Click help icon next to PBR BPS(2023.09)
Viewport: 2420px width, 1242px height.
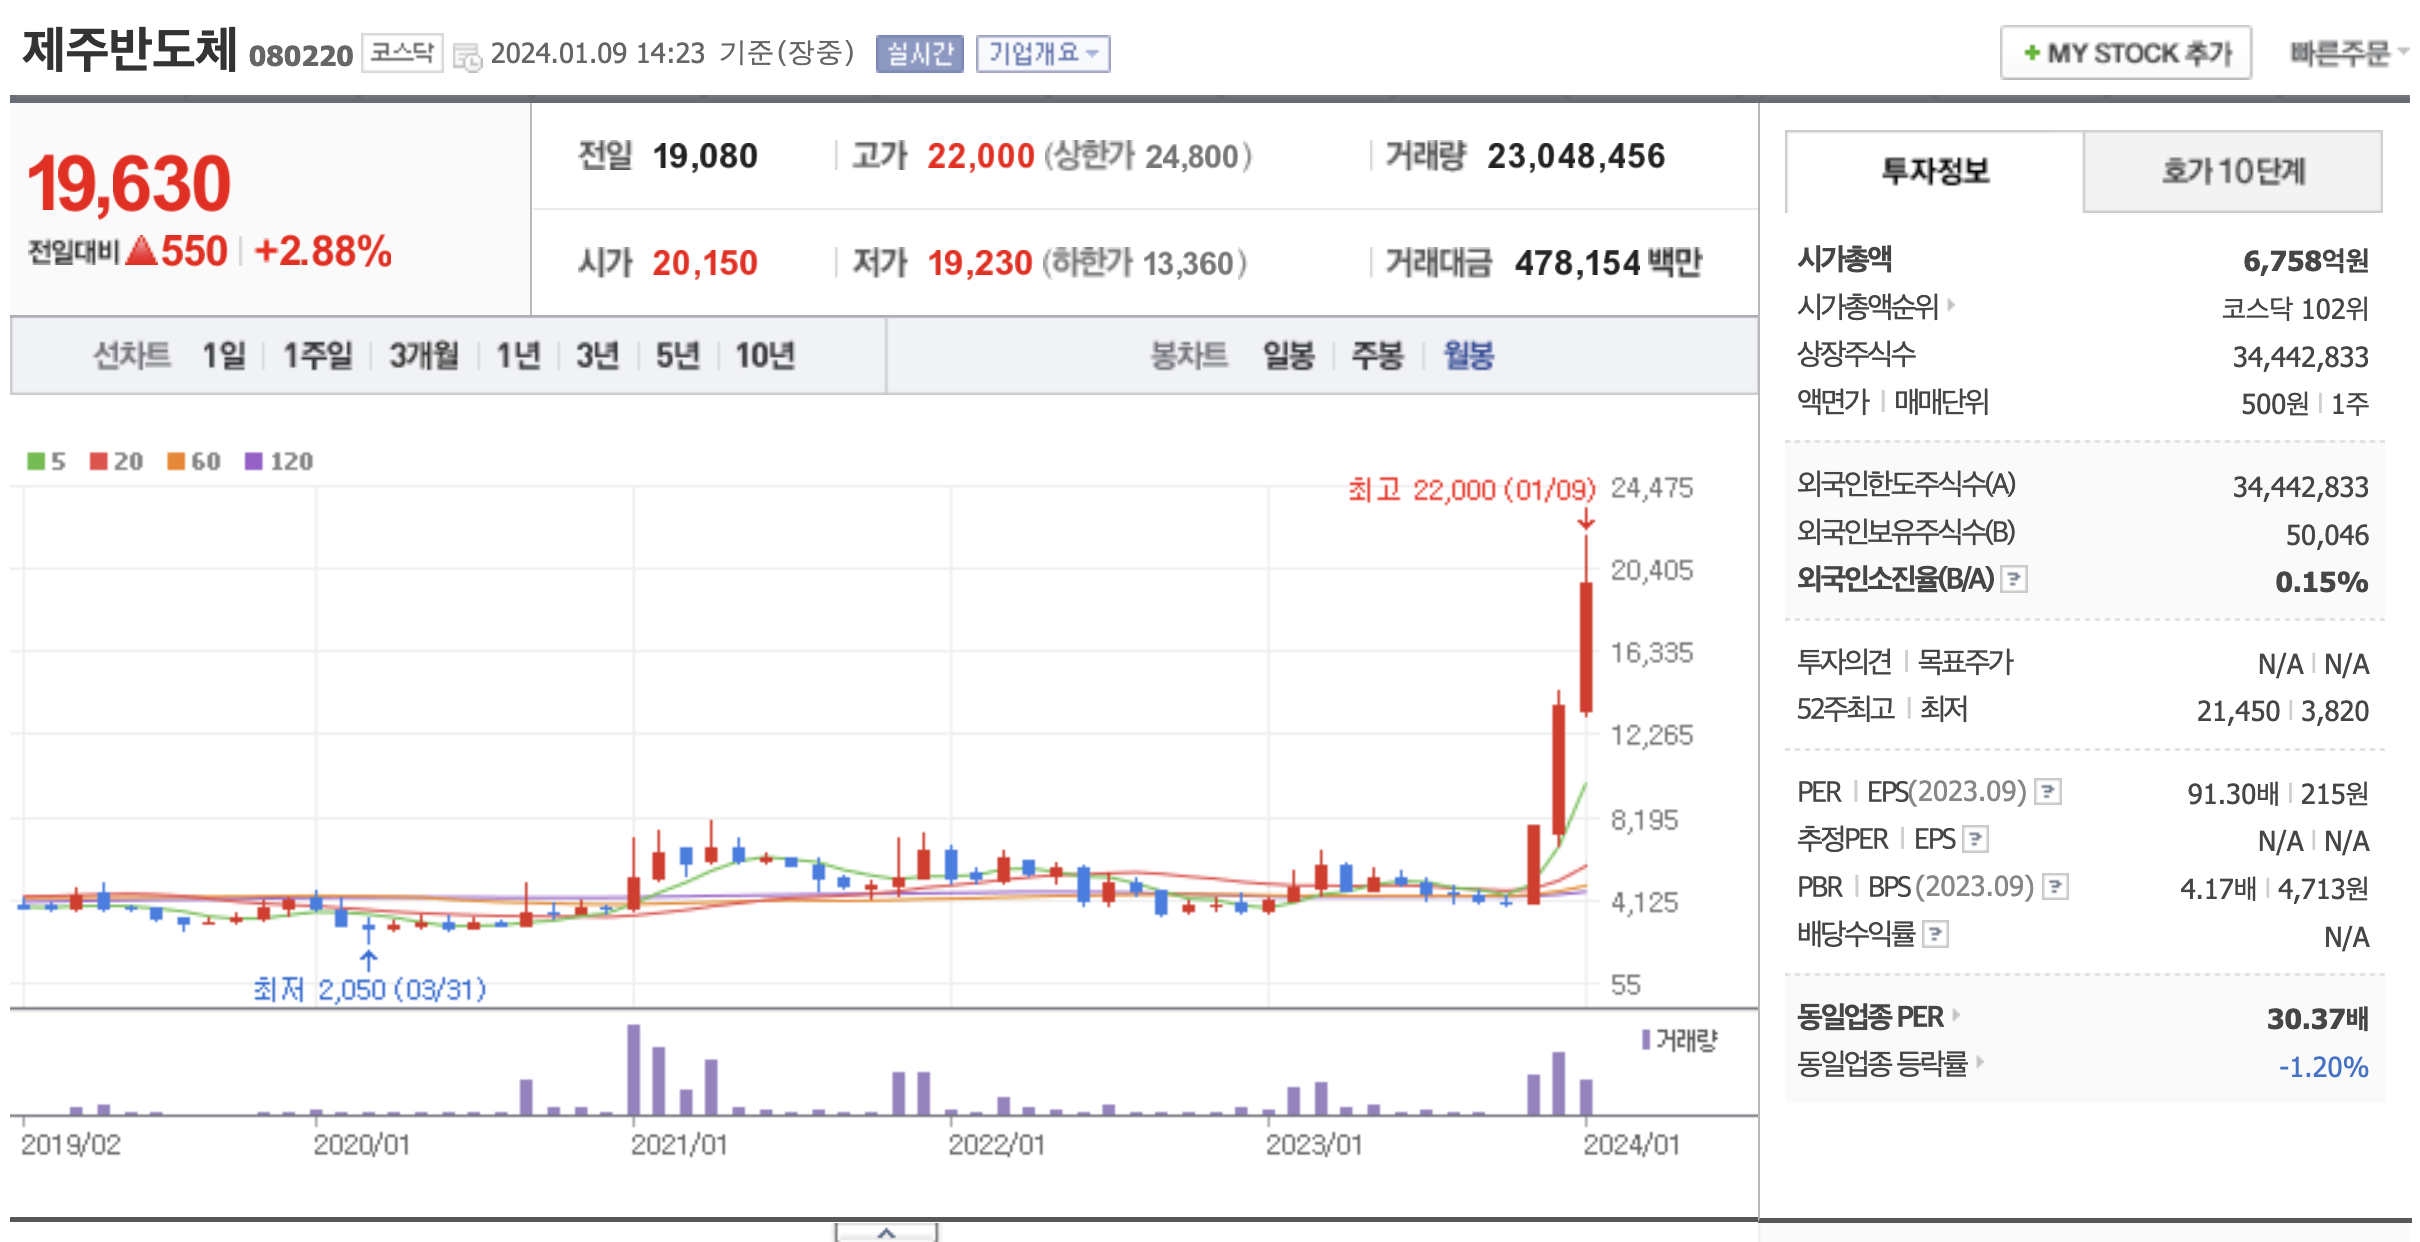click(x=2054, y=887)
